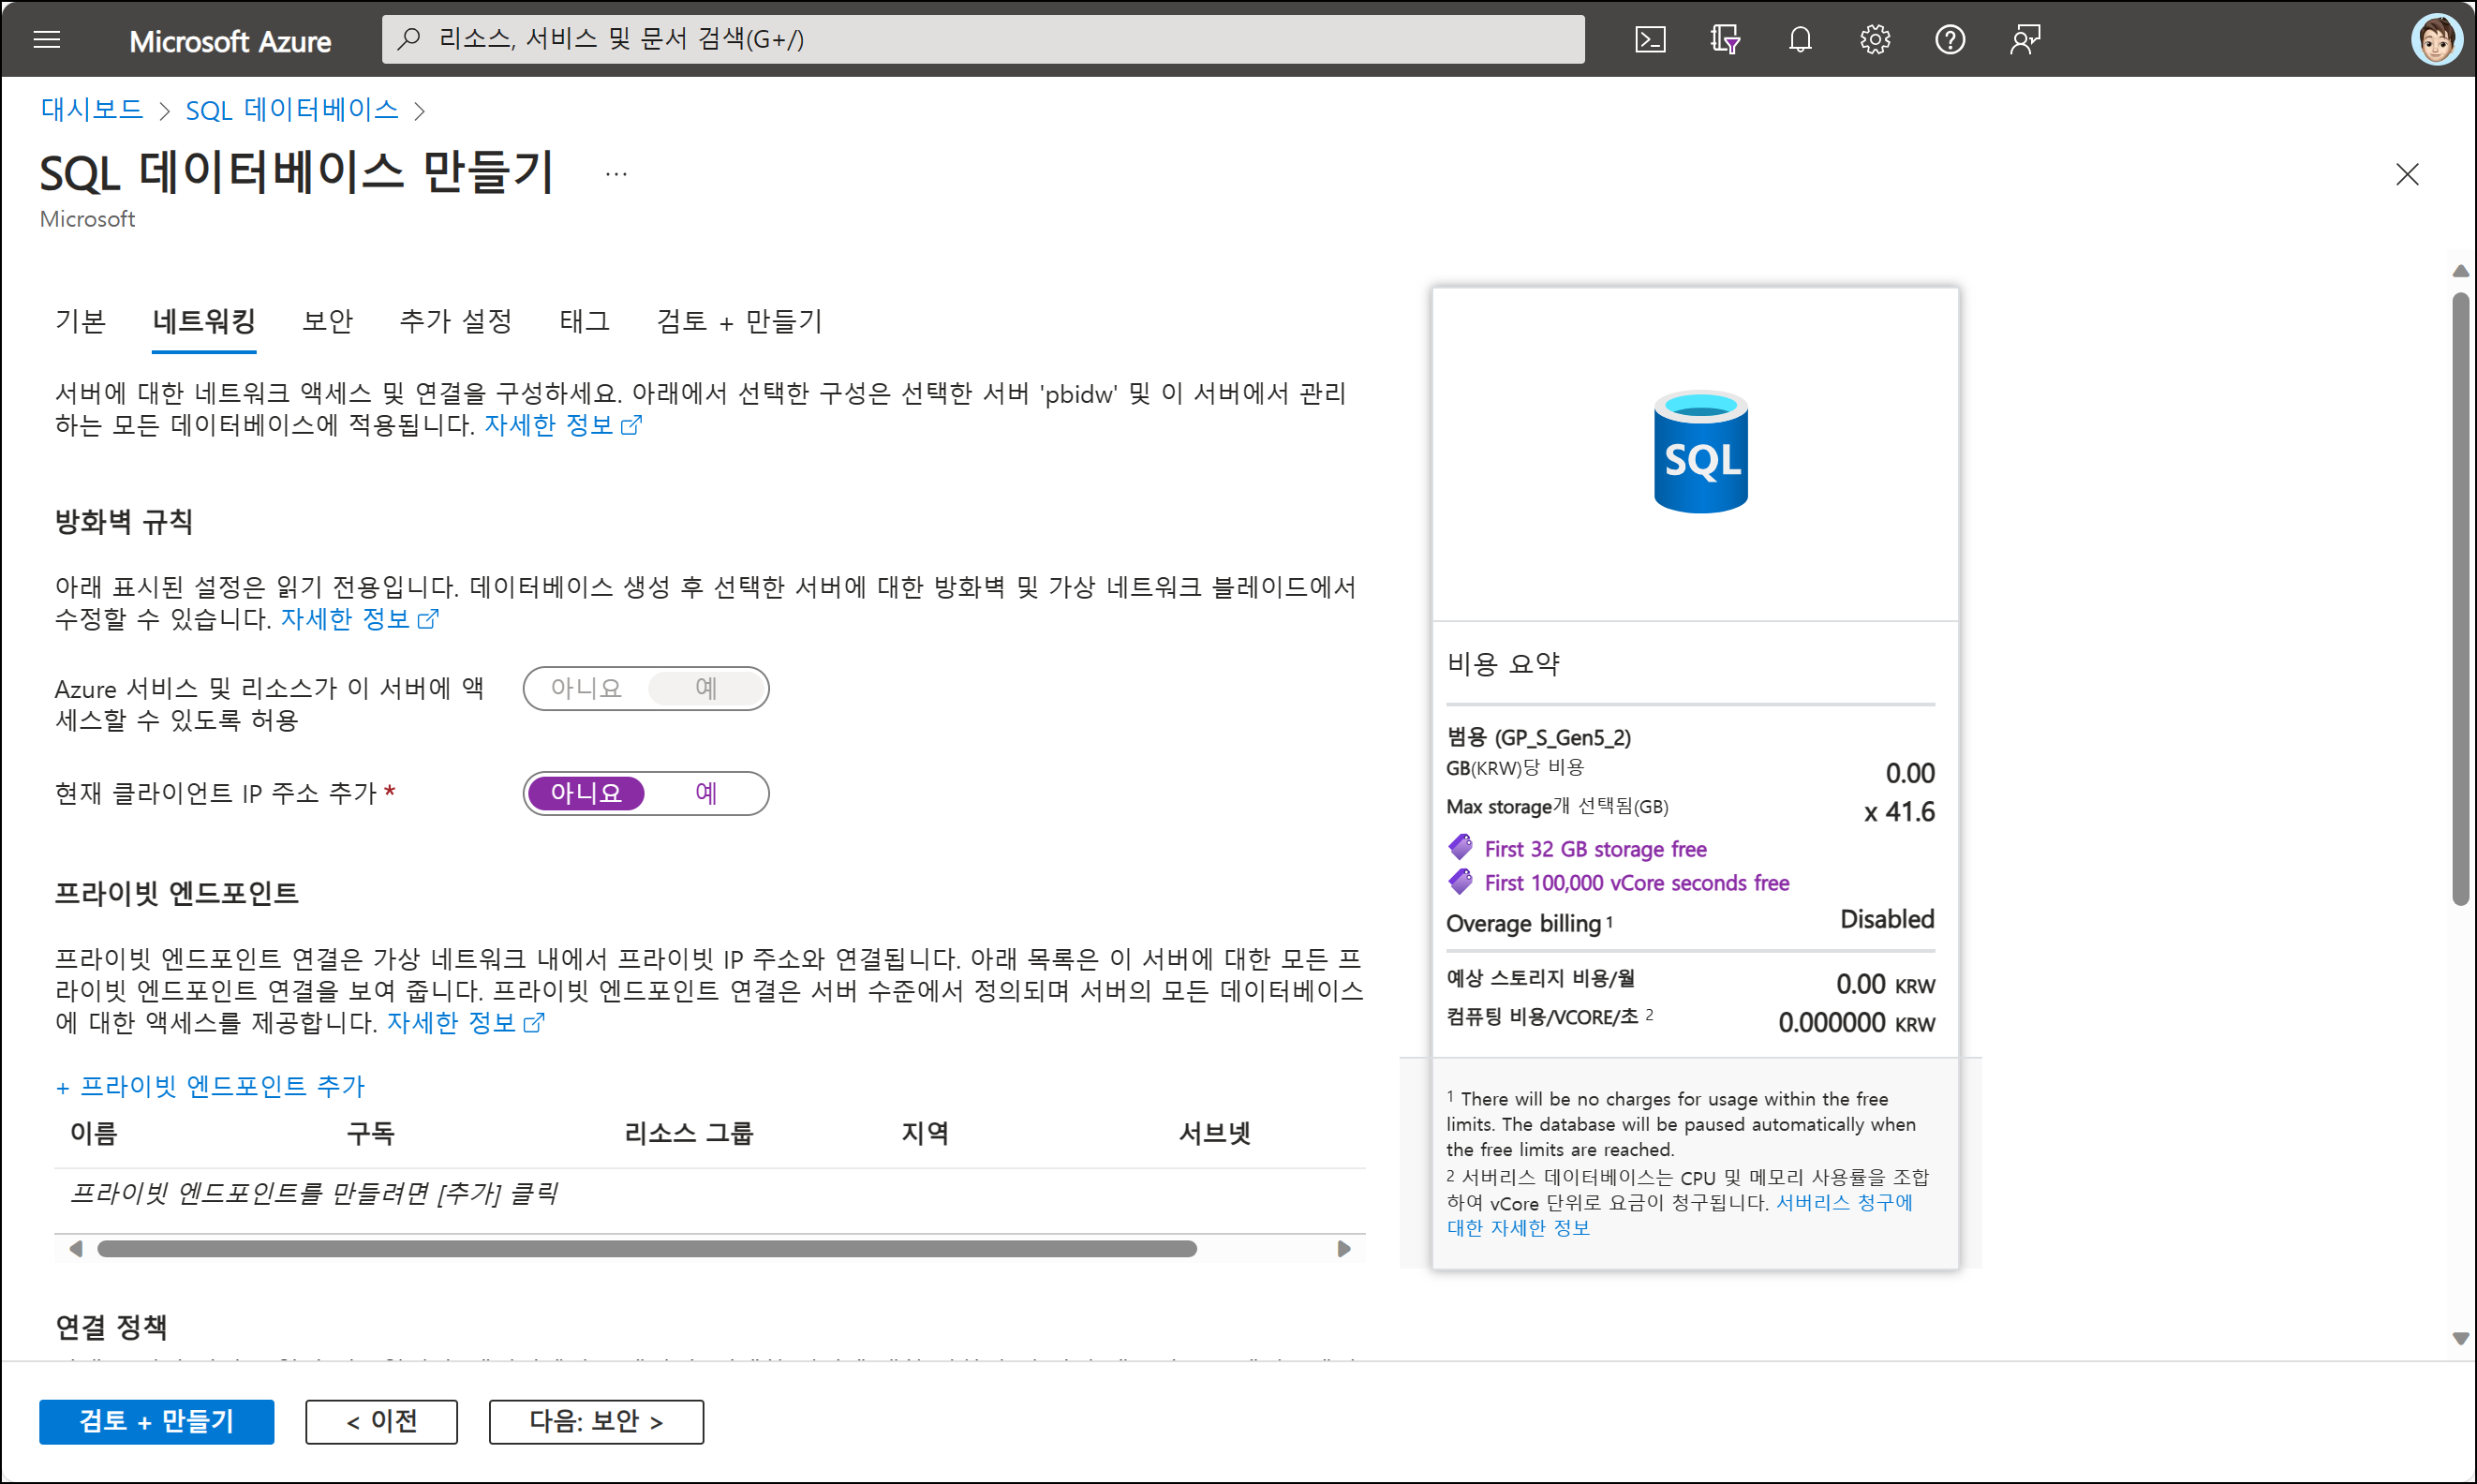2477x1484 pixels.
Task: Open the Cloud Shell icon
Action: point(1649,40)
